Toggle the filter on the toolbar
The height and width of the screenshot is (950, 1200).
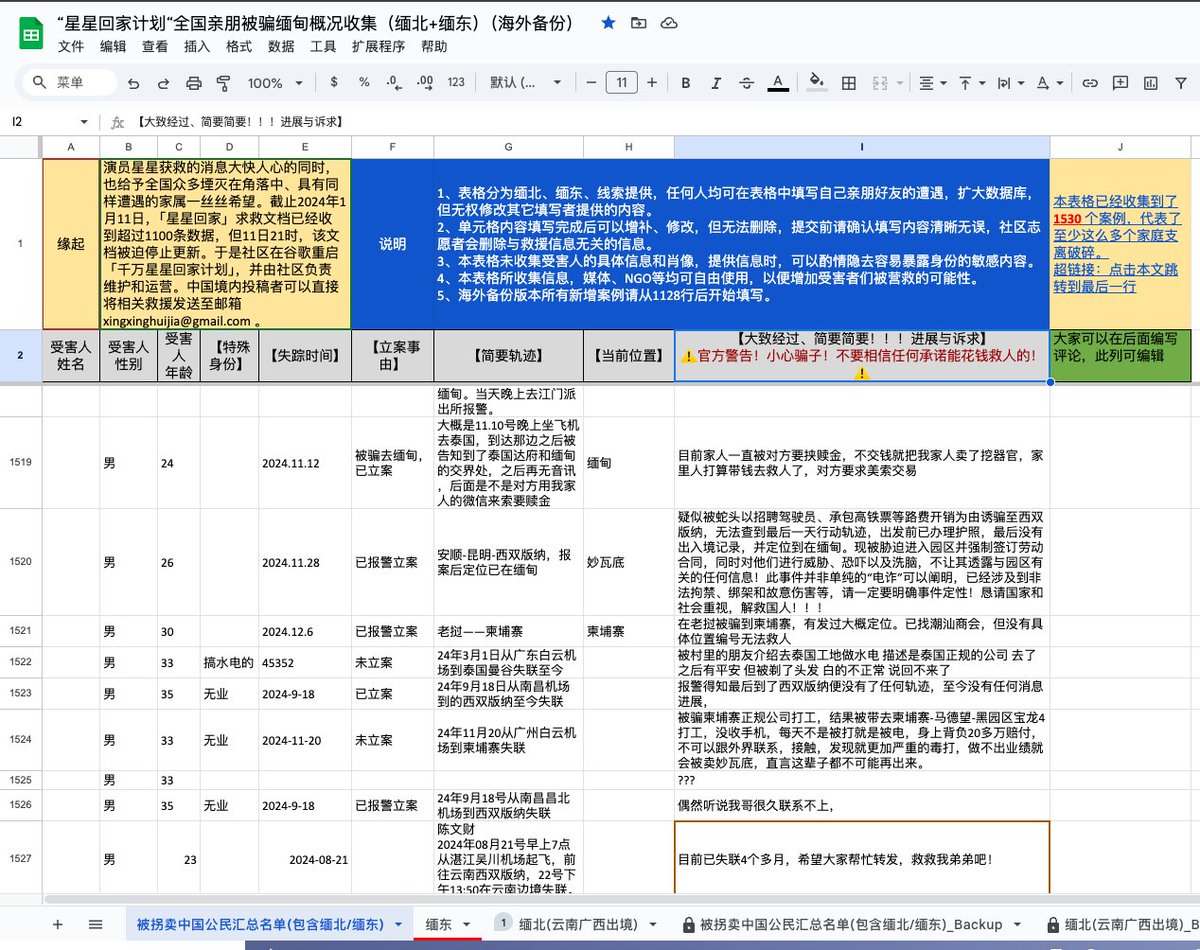1182,83
